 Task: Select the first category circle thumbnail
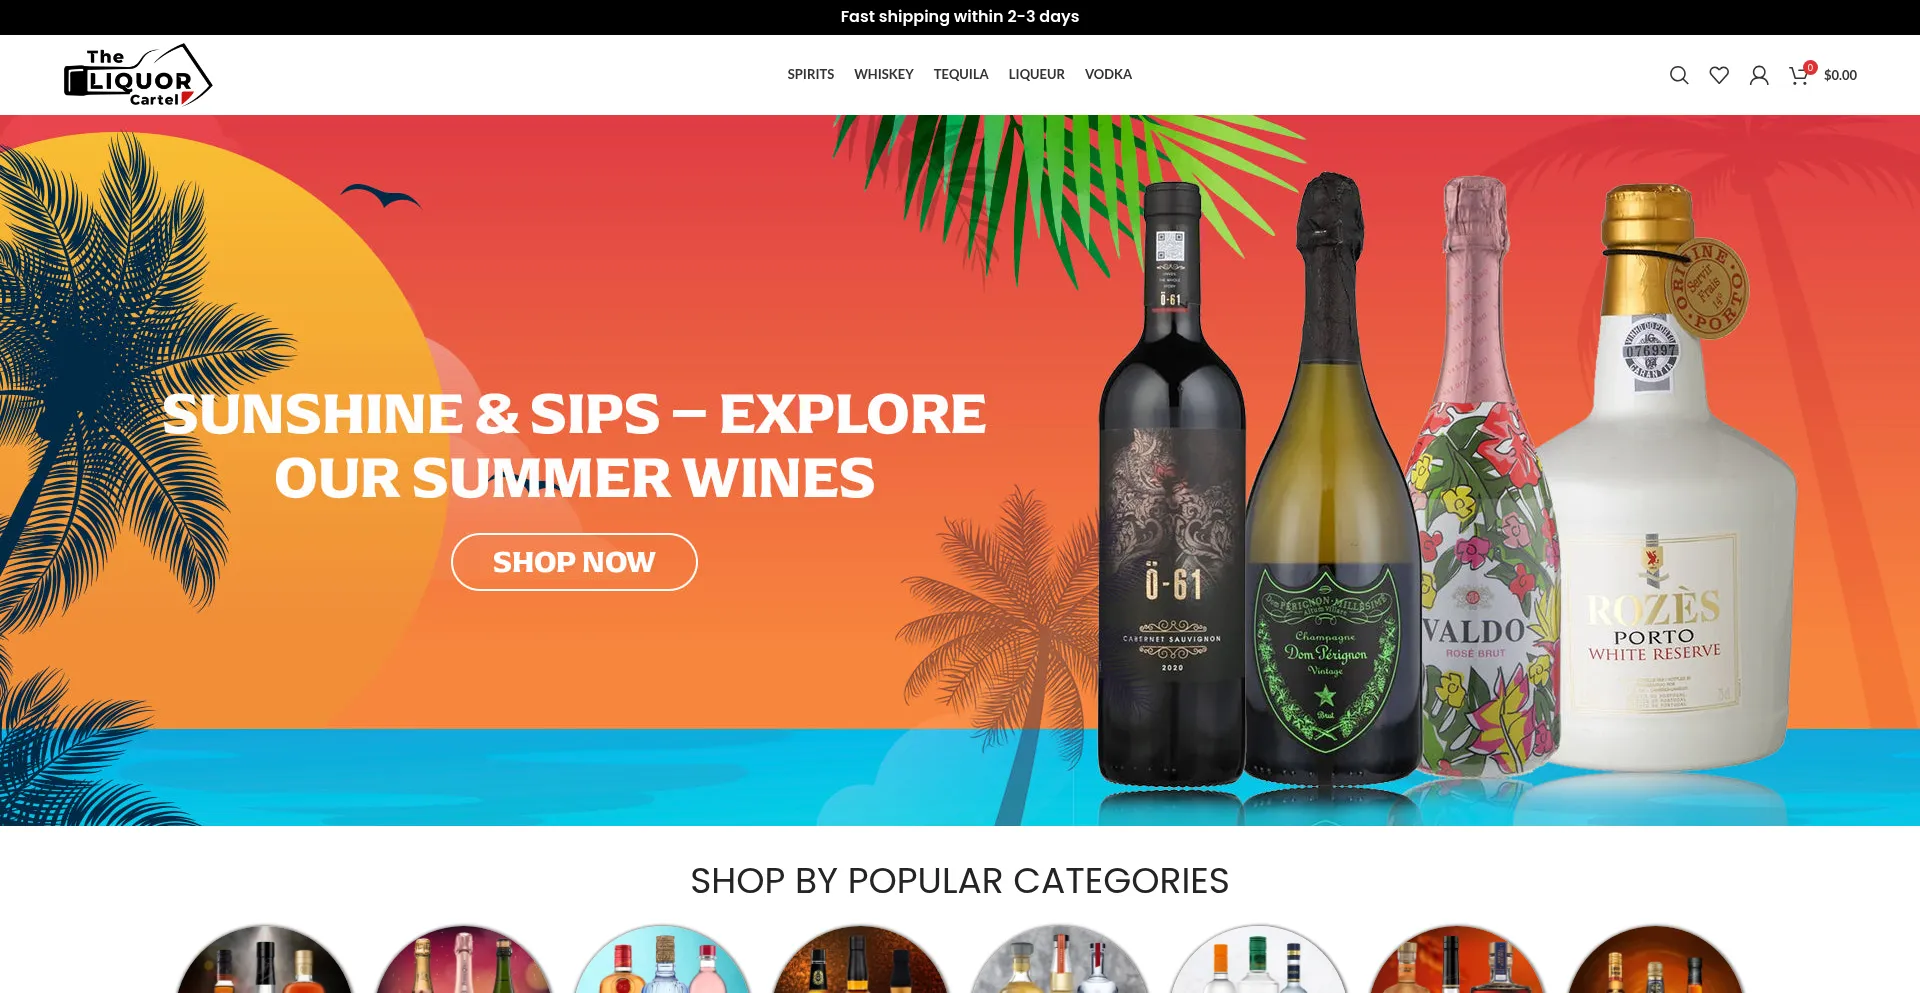pyautogui.click(x=265, y=959)
